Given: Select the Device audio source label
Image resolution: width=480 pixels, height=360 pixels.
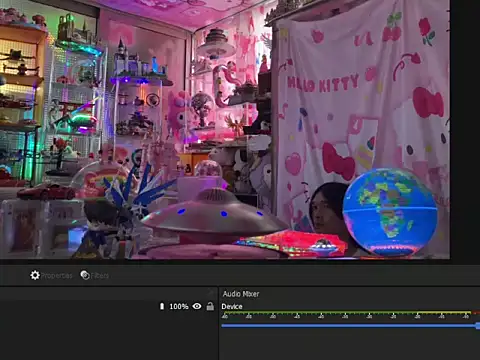Looking at the screenshot, I should pos(232,306).
